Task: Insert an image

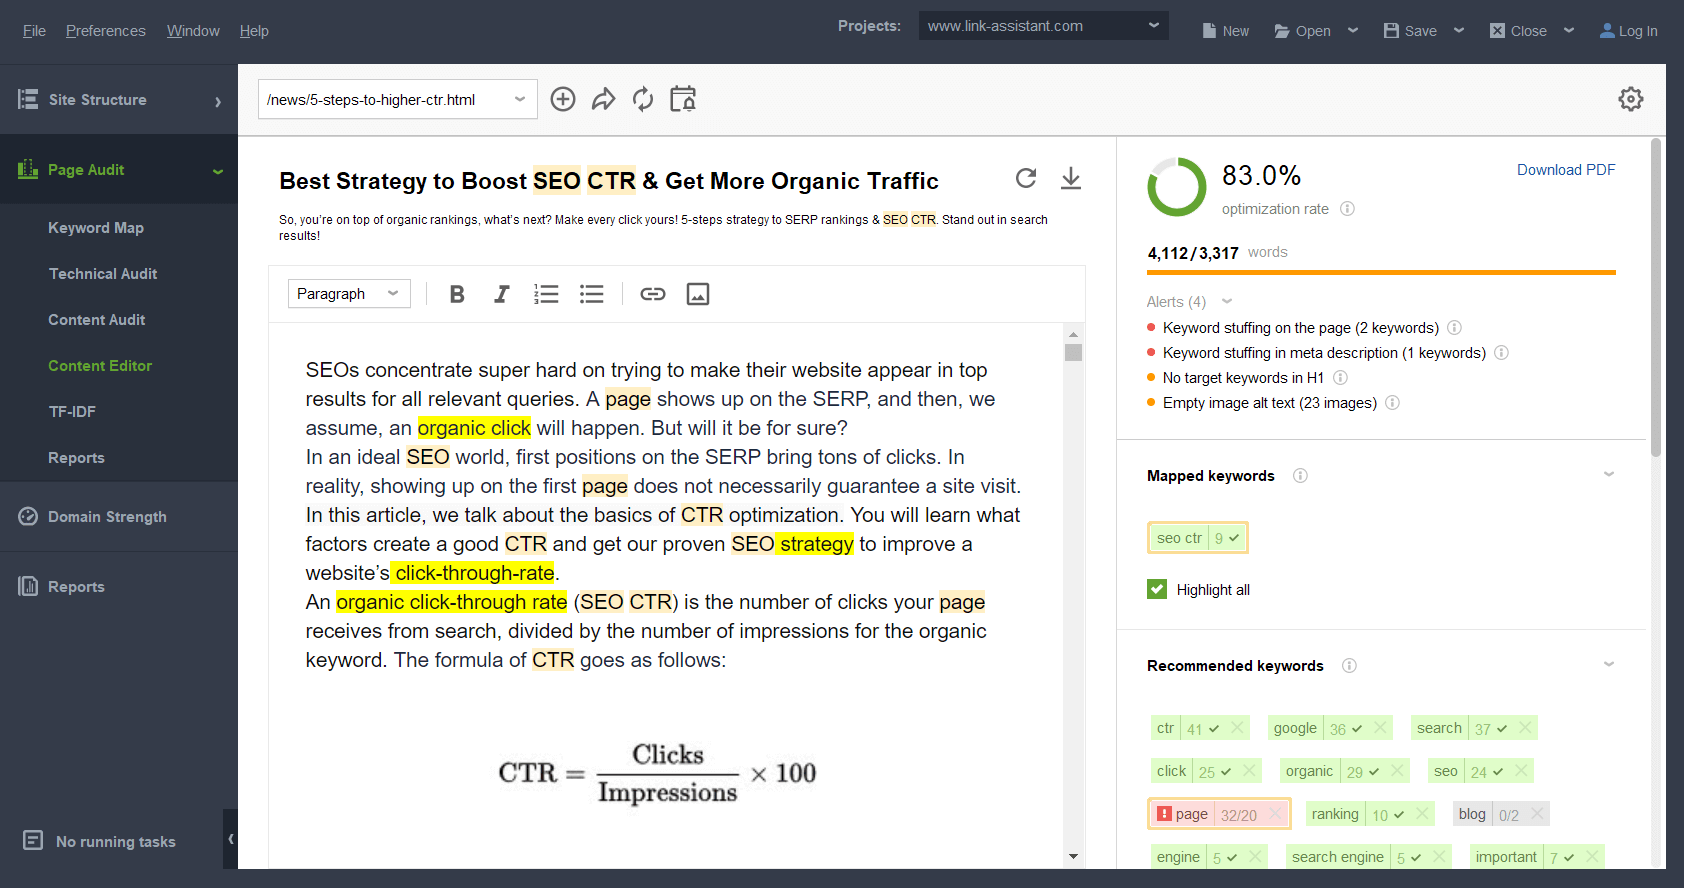Action: [698, 294]
